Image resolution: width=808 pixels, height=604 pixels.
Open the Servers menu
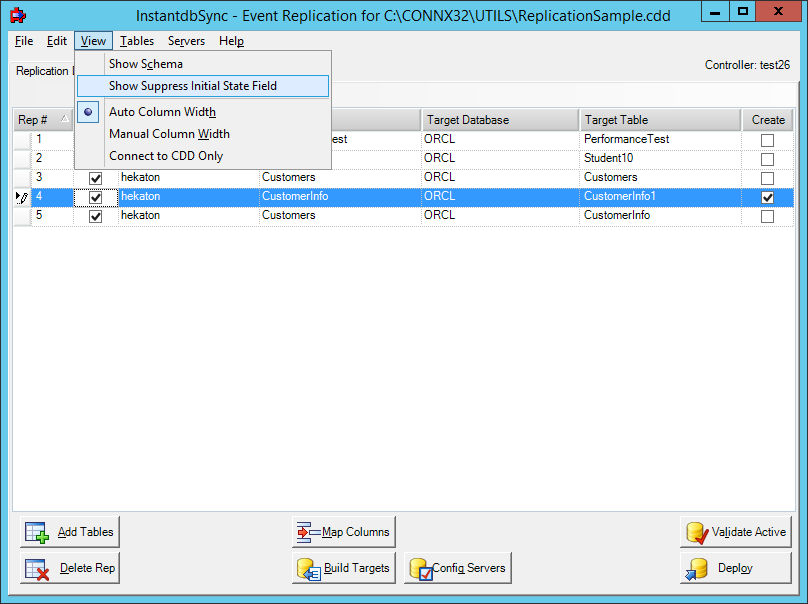click(x=186, y=41)
